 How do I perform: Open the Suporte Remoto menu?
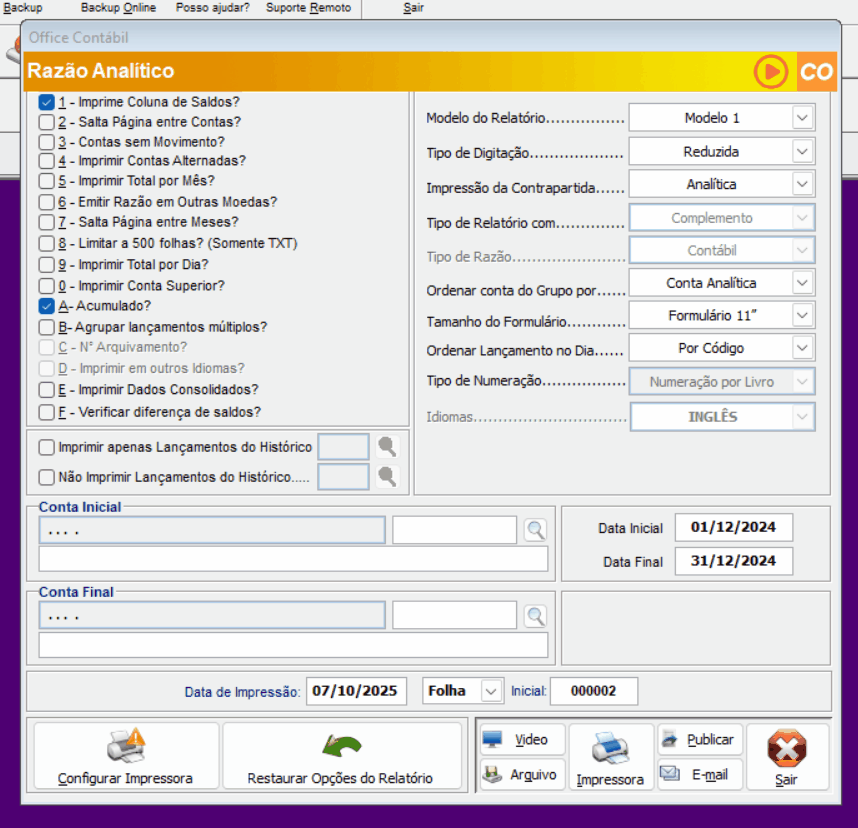(308, 8)
